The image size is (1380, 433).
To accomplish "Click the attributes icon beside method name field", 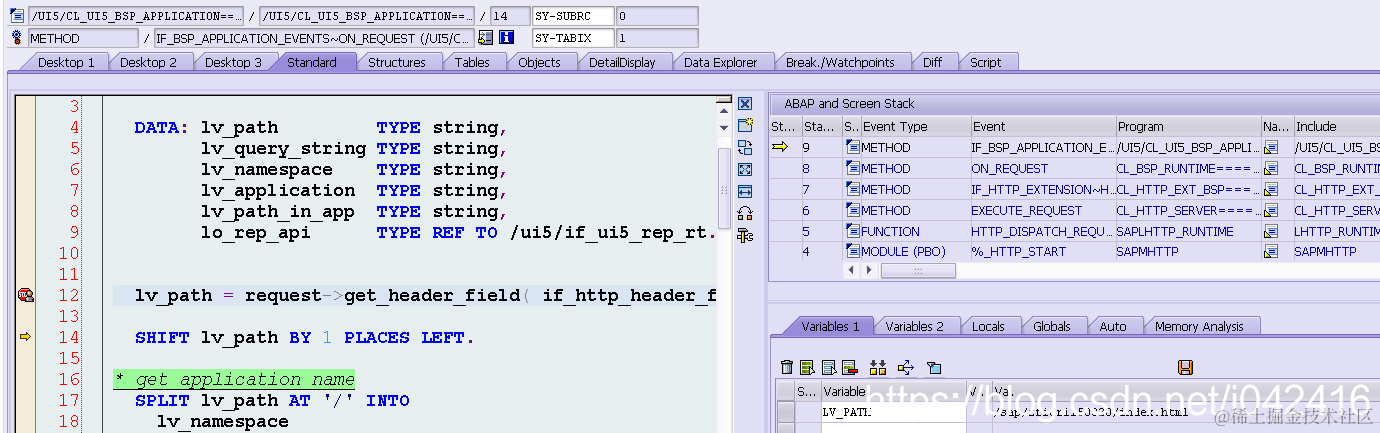I will 486,38.
